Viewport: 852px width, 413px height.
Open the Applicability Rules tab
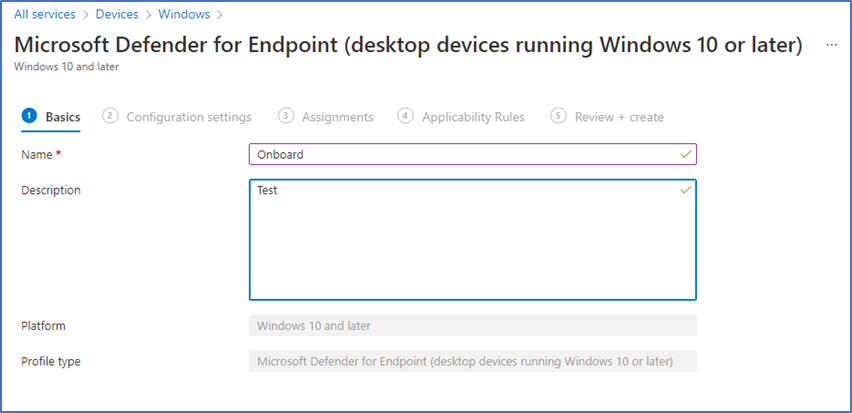click(473, 117)
